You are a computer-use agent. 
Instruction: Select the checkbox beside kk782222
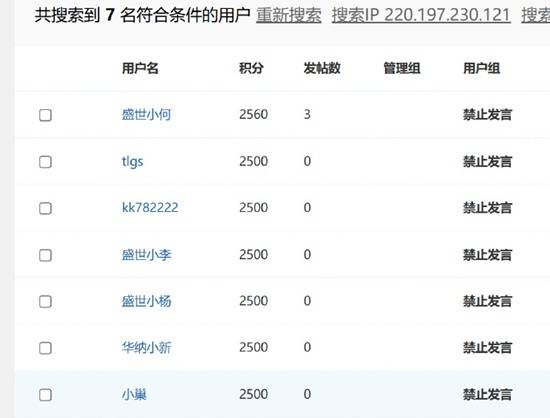coord(45,208)
